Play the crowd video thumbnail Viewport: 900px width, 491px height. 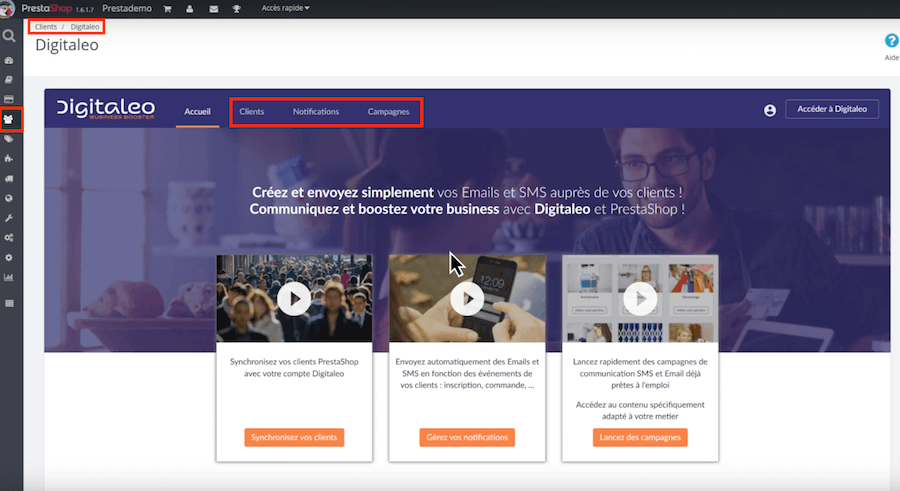click(x=294, y=298)
